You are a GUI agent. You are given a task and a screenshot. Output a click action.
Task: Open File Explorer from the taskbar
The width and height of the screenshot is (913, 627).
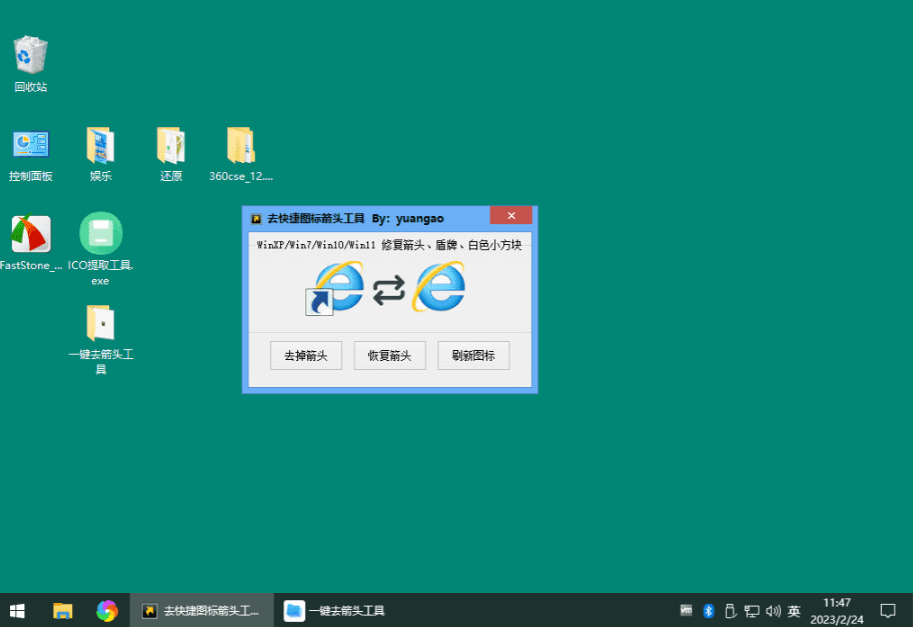click(x=62, y=610)
